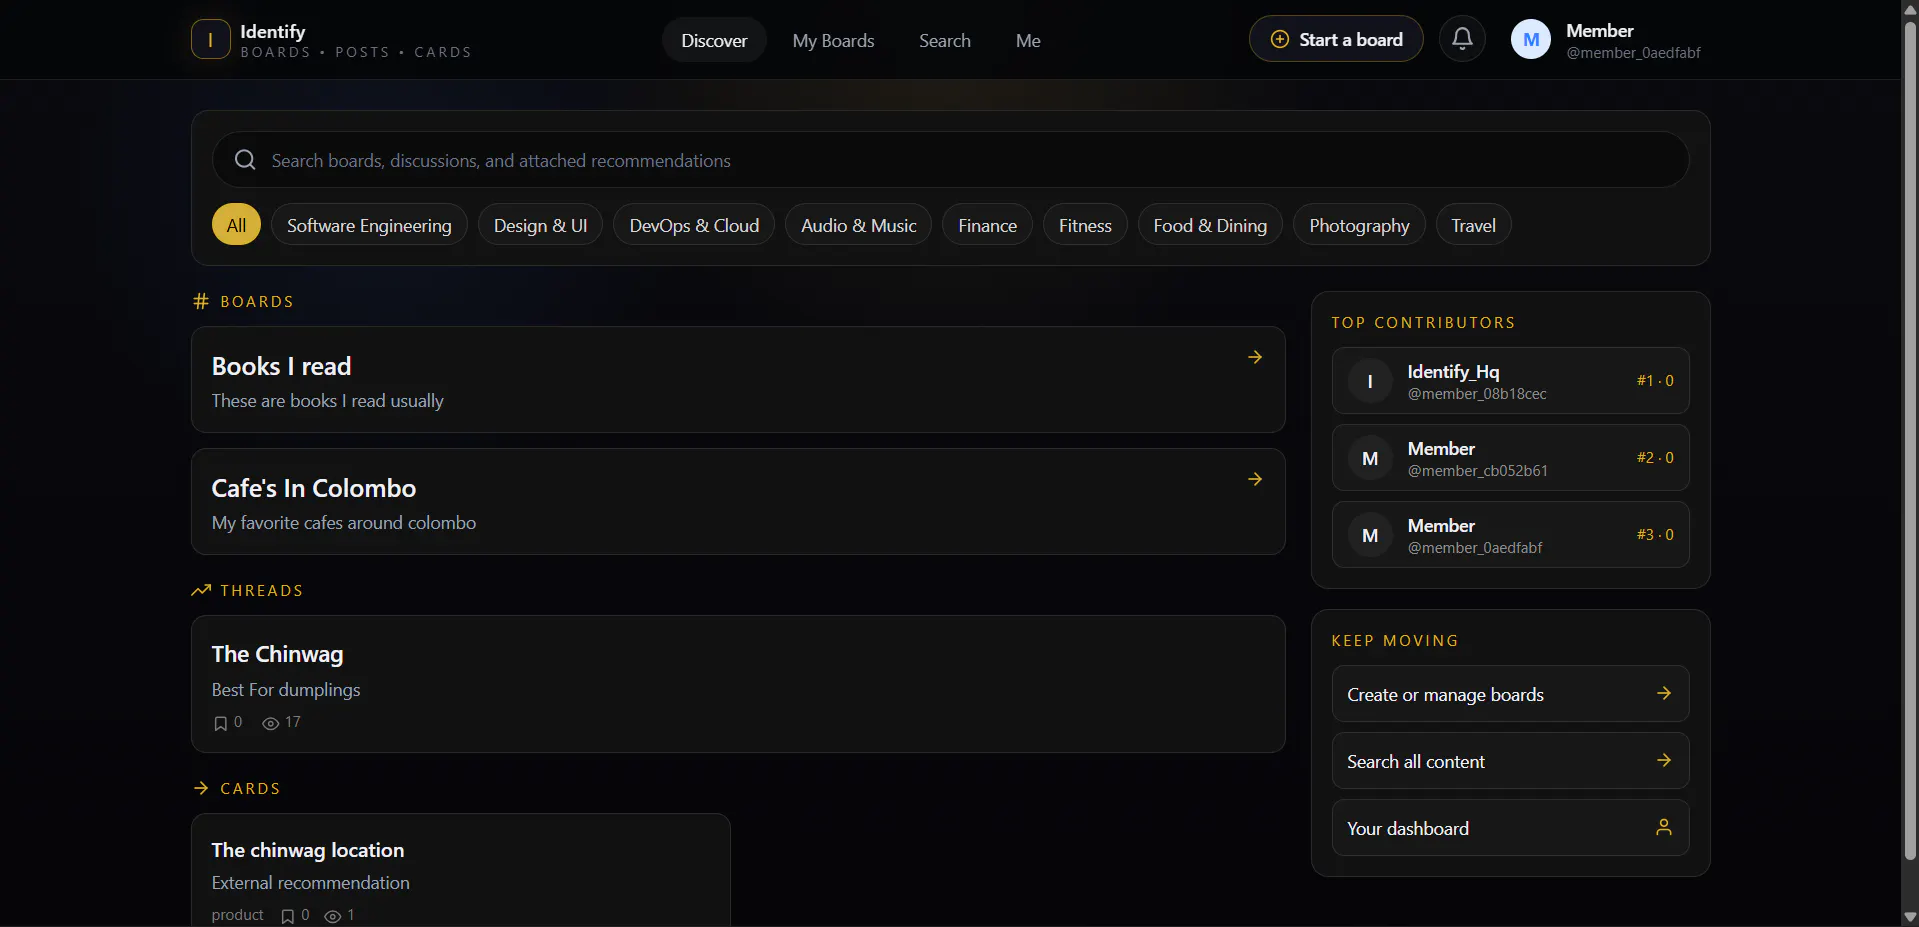The image size is (1919, 927).
Task: Filter by DevOps & Cloud
Action: click(694, 225)
